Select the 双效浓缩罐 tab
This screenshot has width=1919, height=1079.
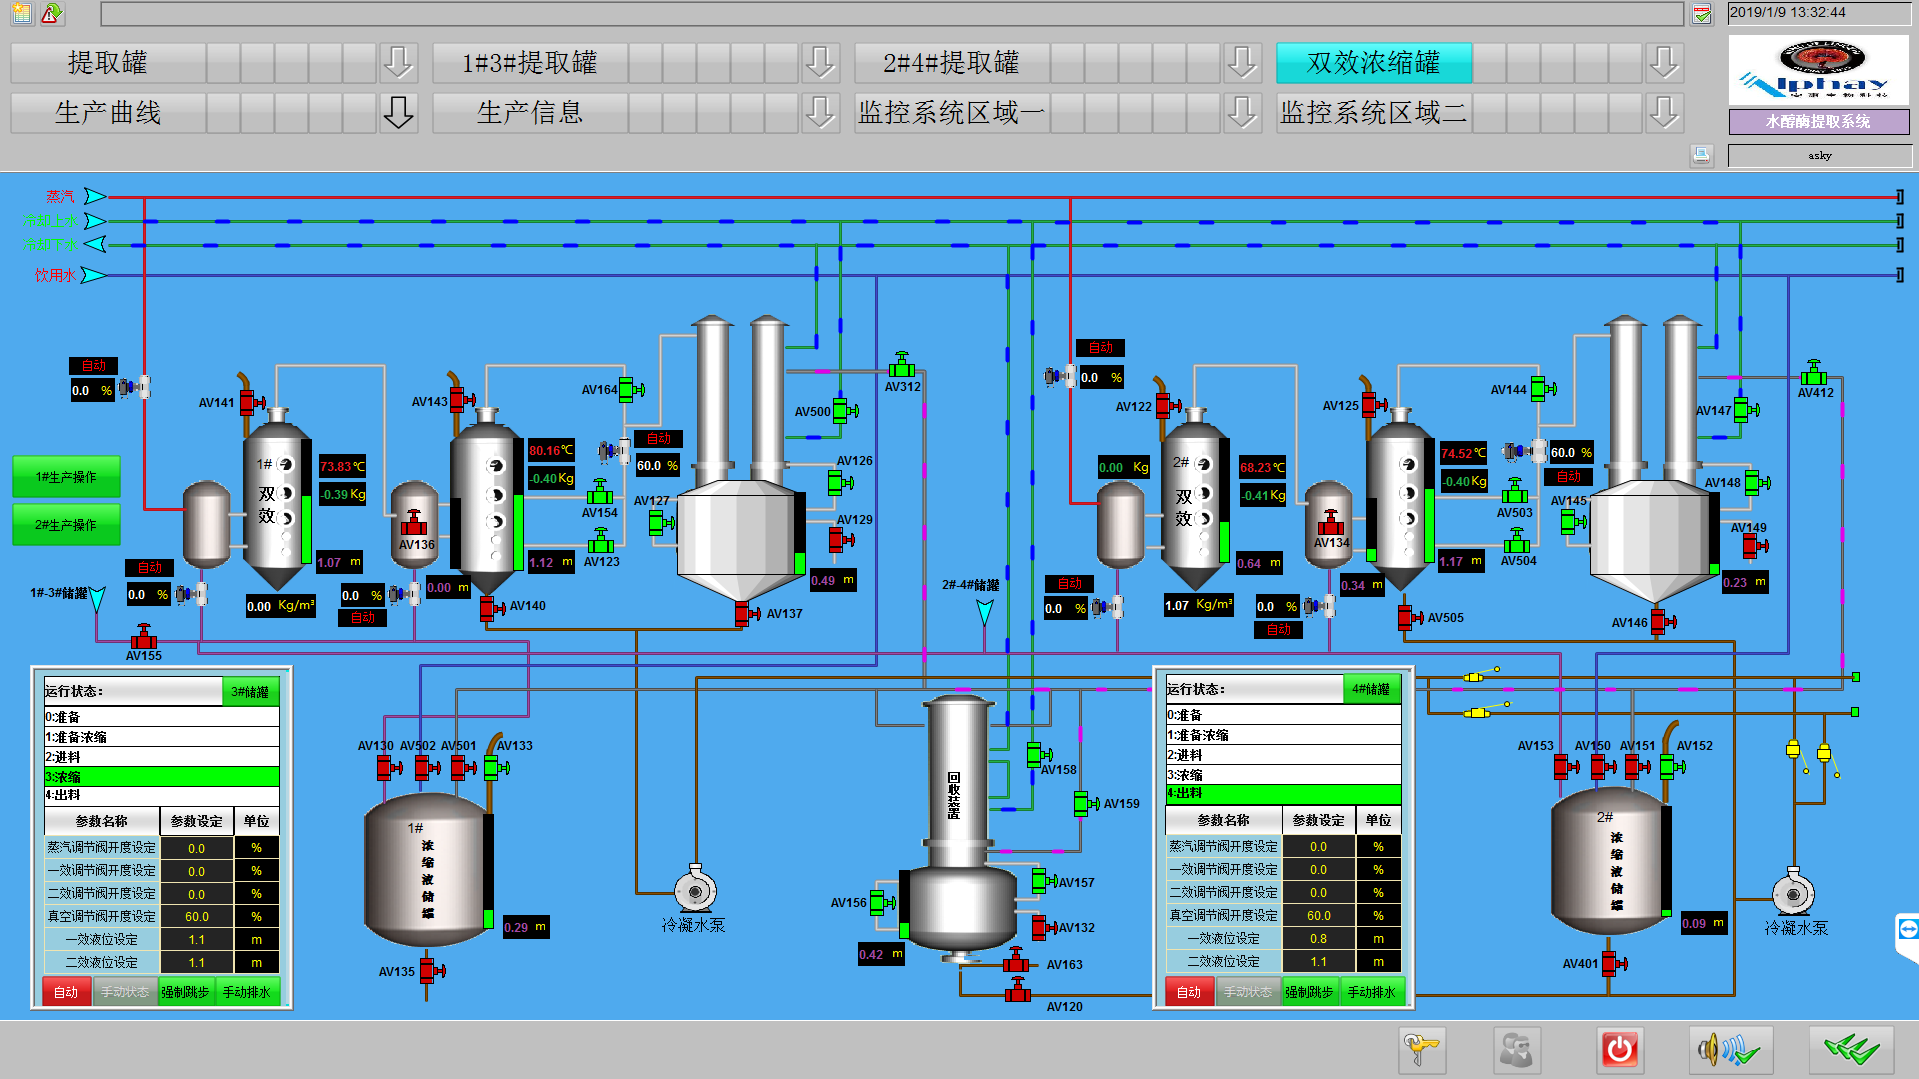[x=1374, y=62]
